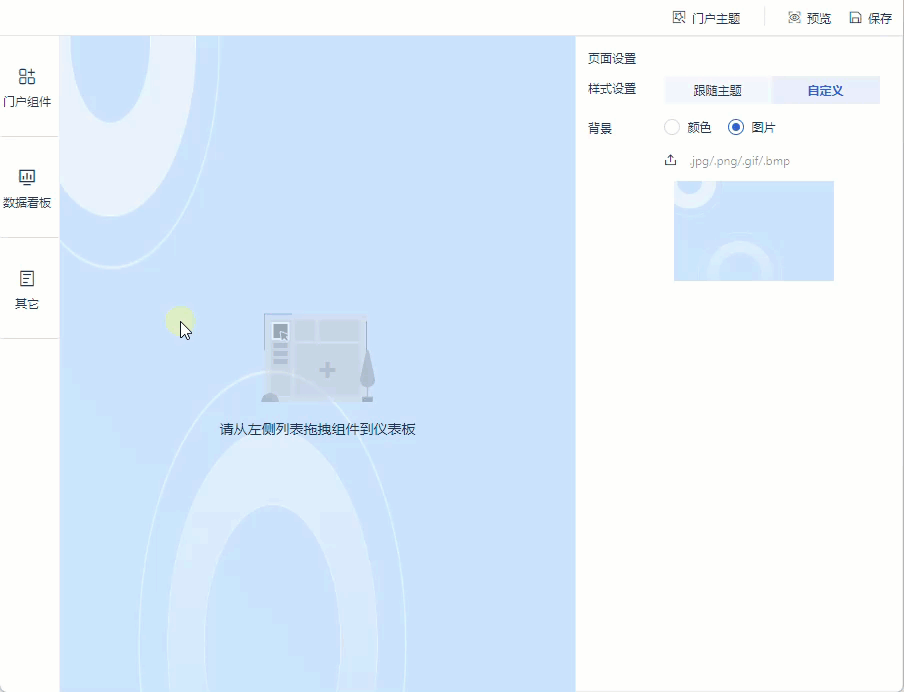Click the 请从左侧列表拖拽组件到仪表板 hint text
Screen dimensions: 904x692
point(318,429)
